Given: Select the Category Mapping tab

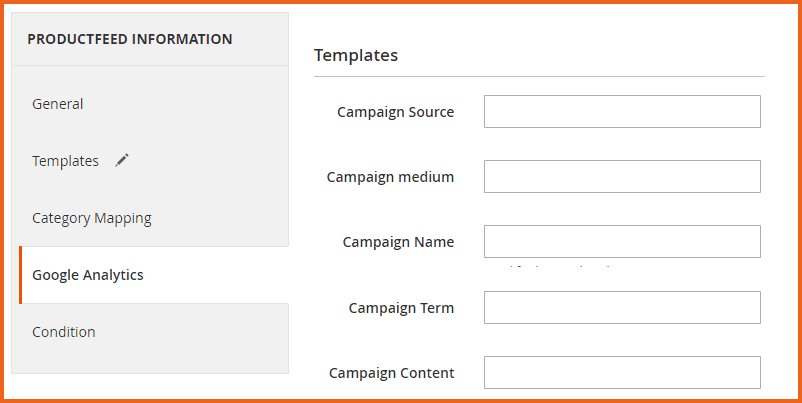Looking at the screenshot, I should [x=92, y=218].
